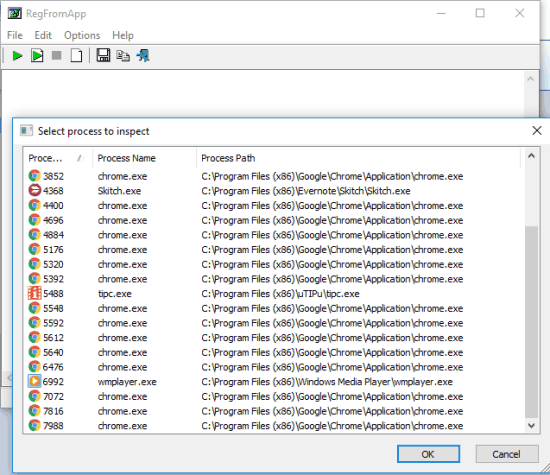The width and height of the screenshot is (550, 475).
Task: Click the wmplayer icon in row 6992
Action: pos(34,381)
